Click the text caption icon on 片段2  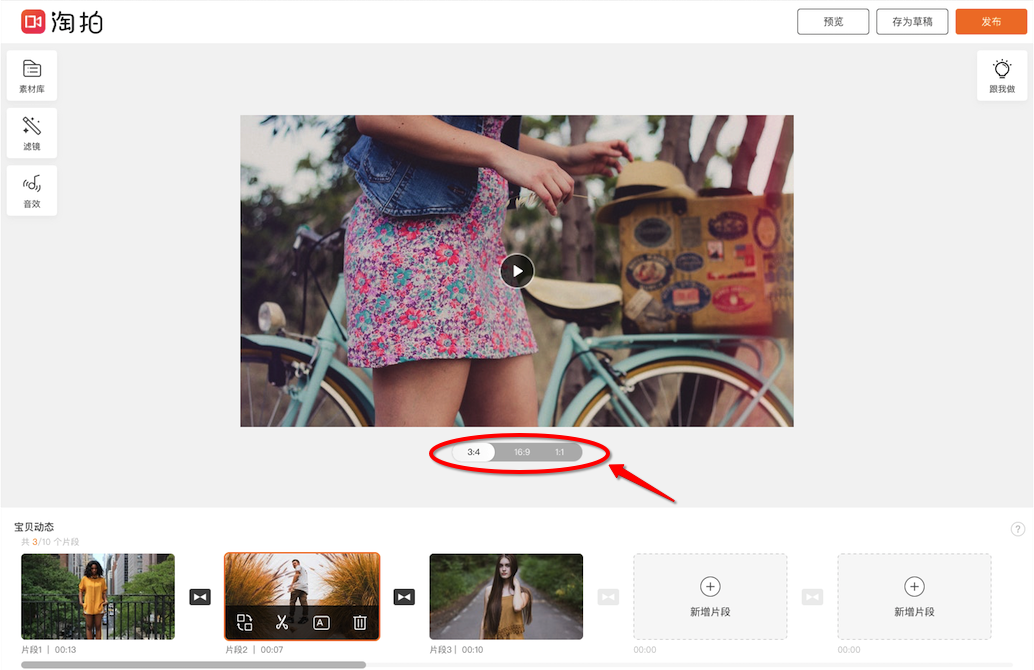[321, 623]
